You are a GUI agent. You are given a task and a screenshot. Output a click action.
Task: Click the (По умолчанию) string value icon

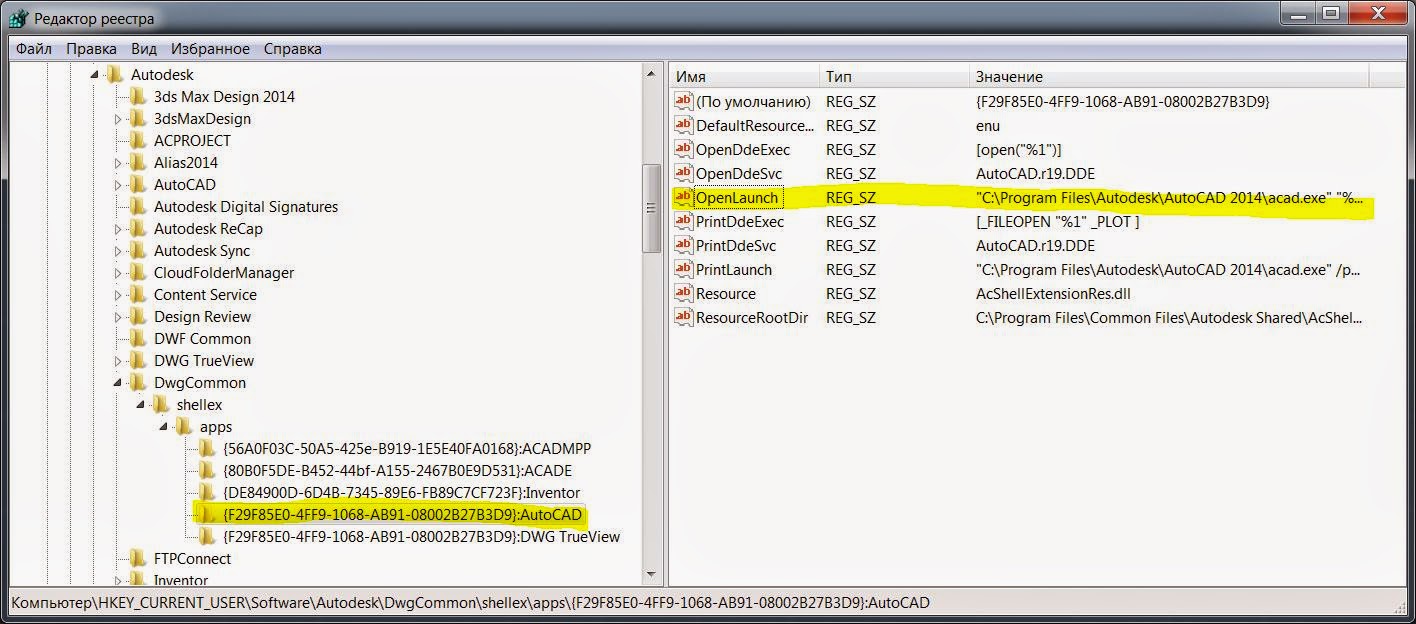(684, 101)
